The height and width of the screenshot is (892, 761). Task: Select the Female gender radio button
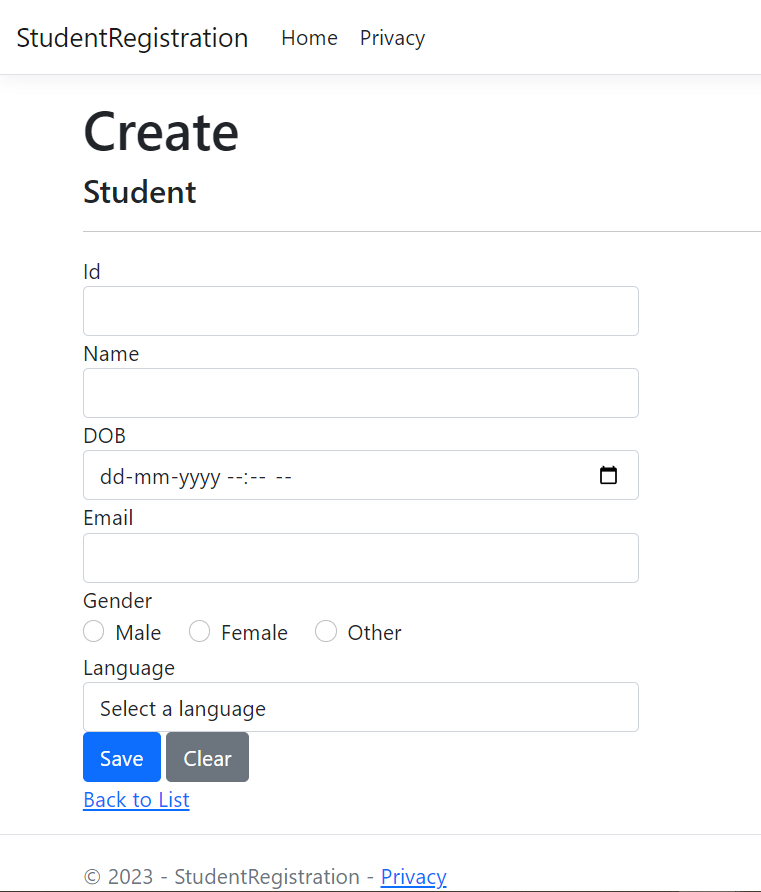pyautogui.click(x=199, y=631)
